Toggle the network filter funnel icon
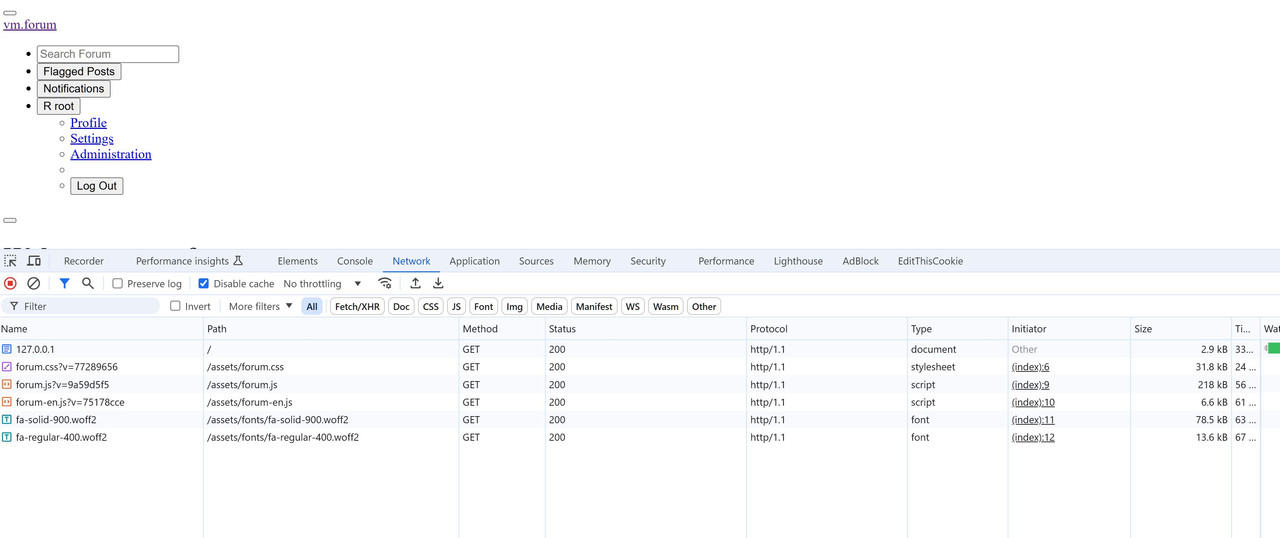1280x538 pixels. click(x=64, y=284)
